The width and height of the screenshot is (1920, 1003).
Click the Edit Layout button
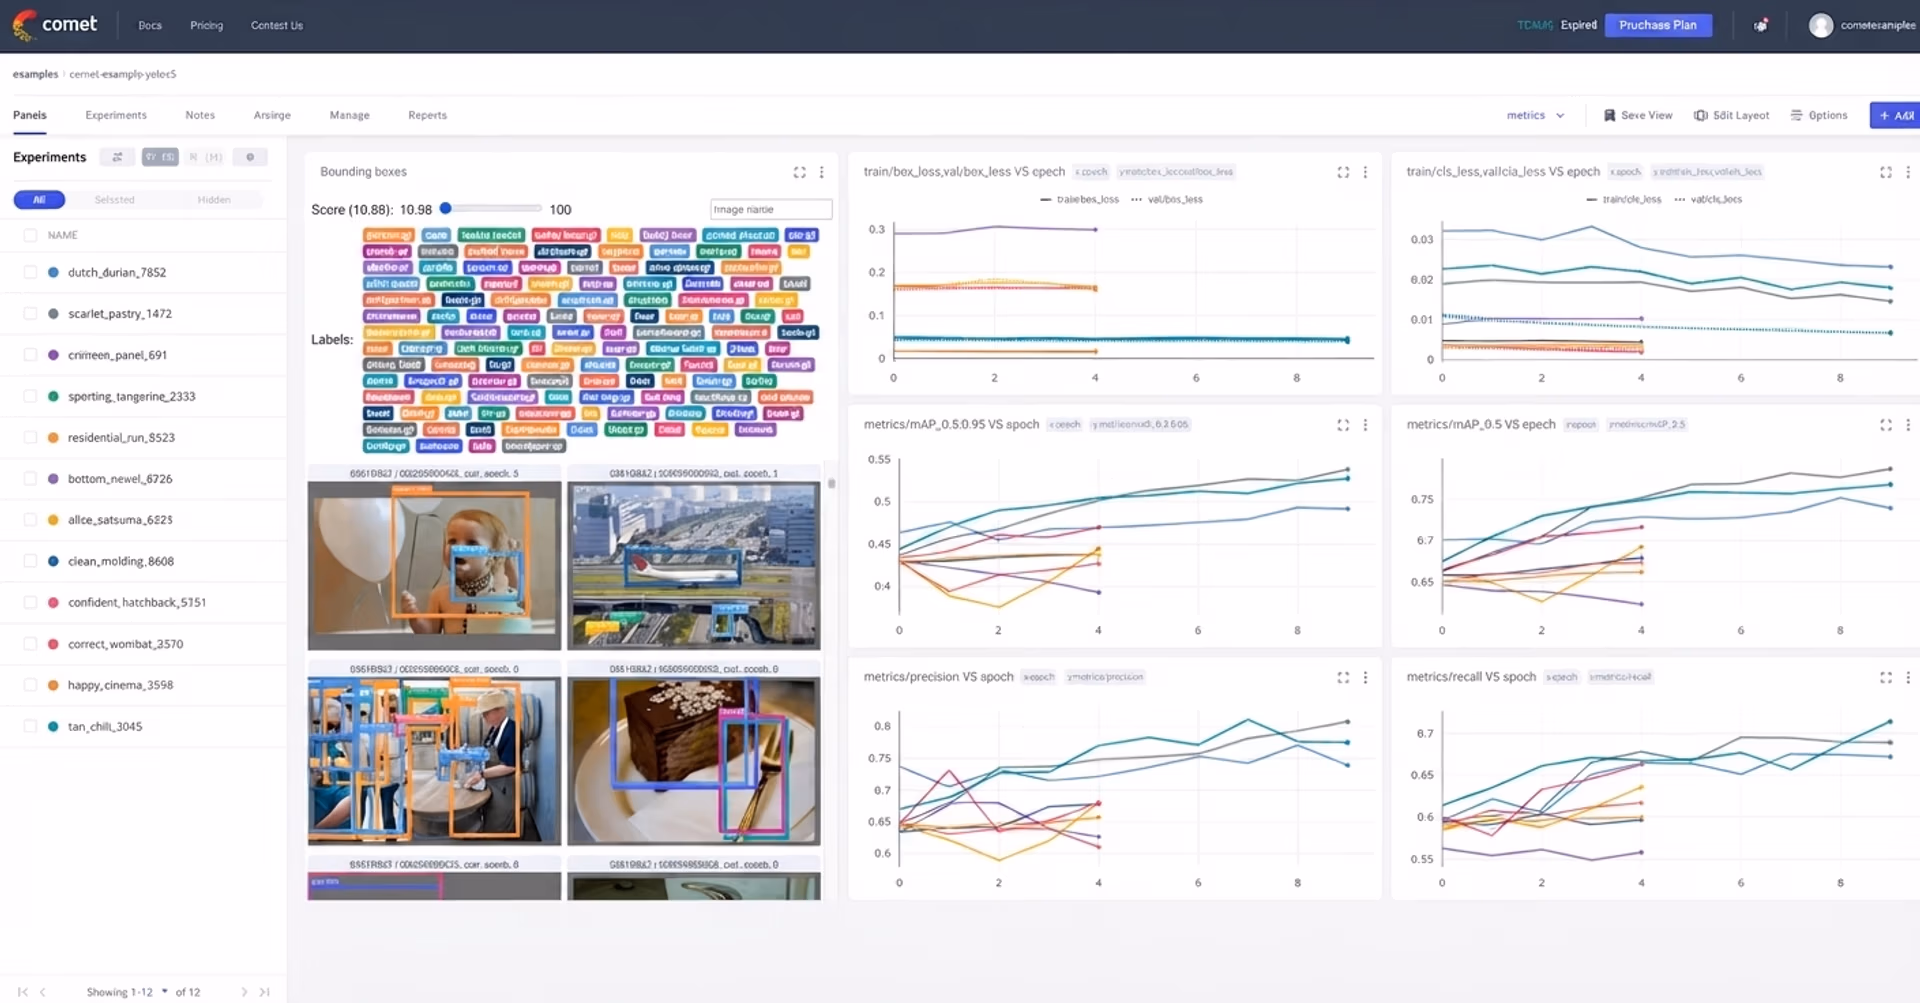point(1732,115)
